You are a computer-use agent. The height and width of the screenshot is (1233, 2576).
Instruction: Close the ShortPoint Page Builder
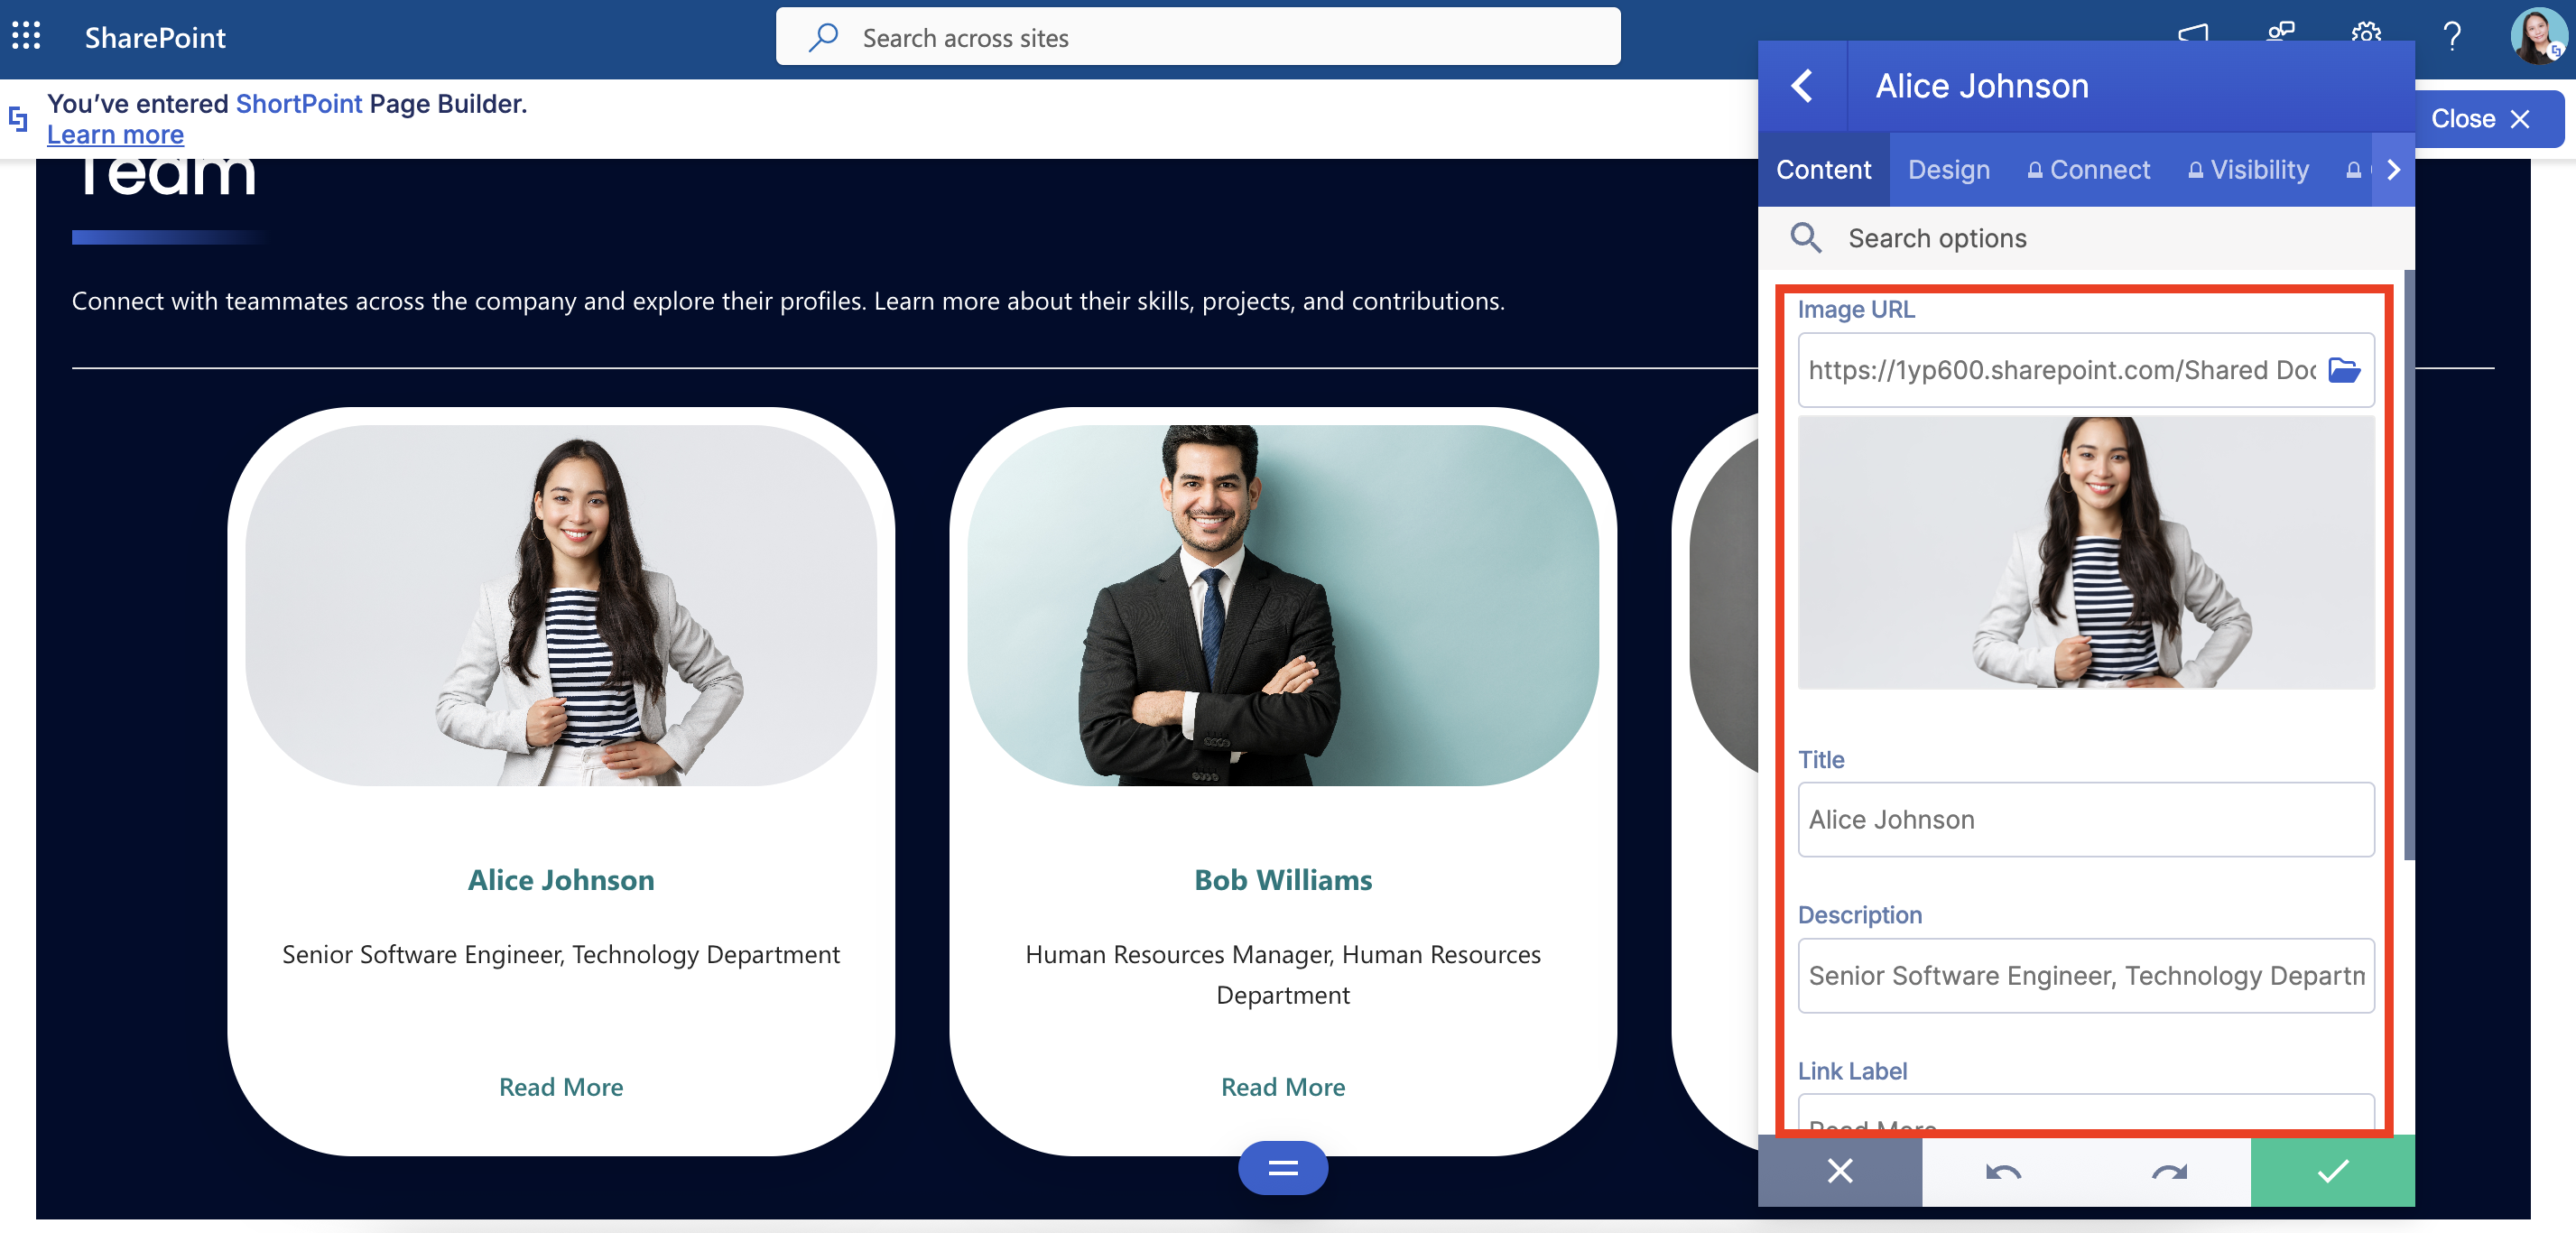coord(2480,119)
